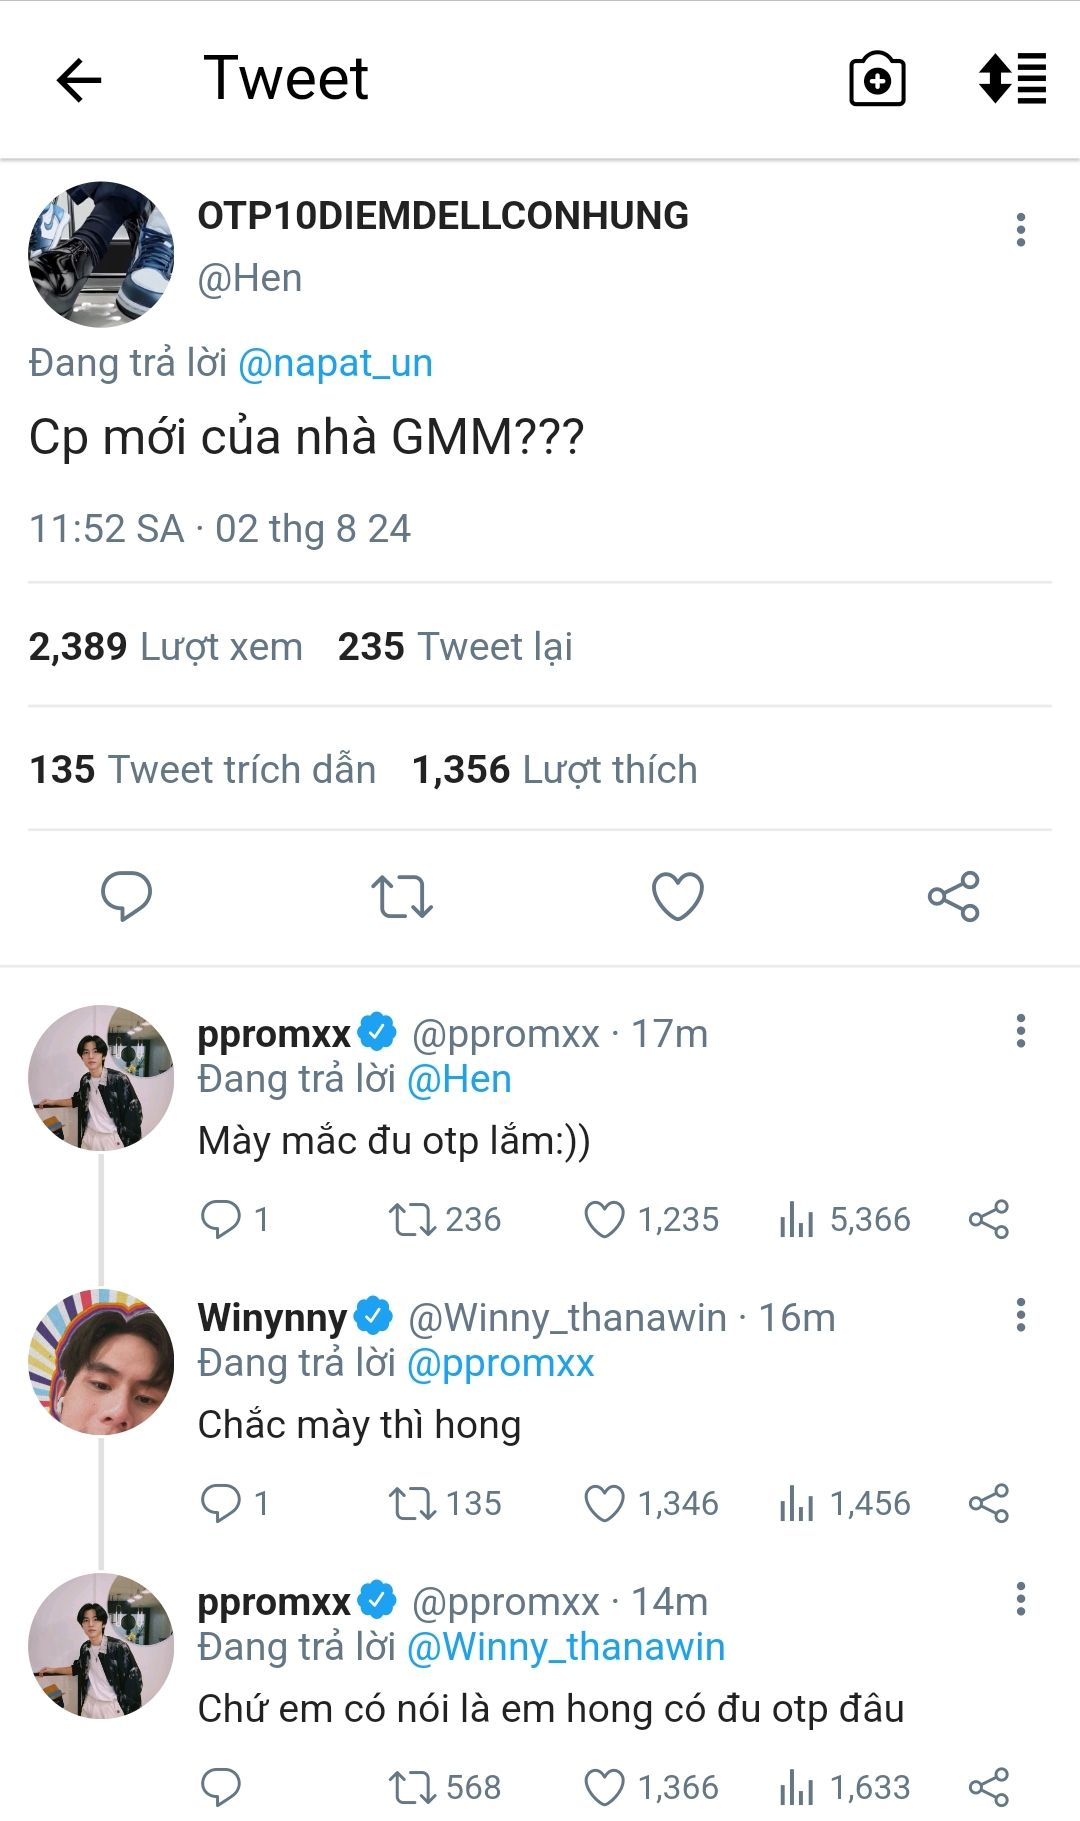Open more options on first ppromxx reply

click(x=1020, y=1031)
